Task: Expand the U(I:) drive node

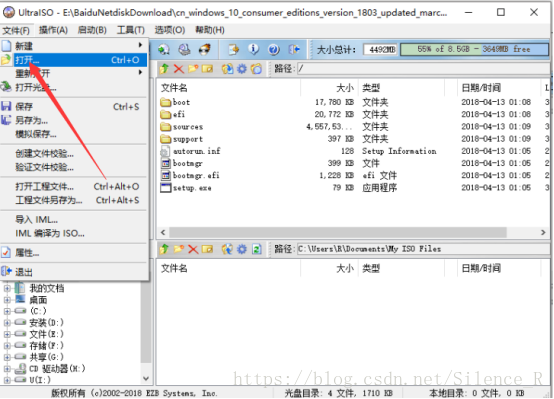Action: [7, 380]
